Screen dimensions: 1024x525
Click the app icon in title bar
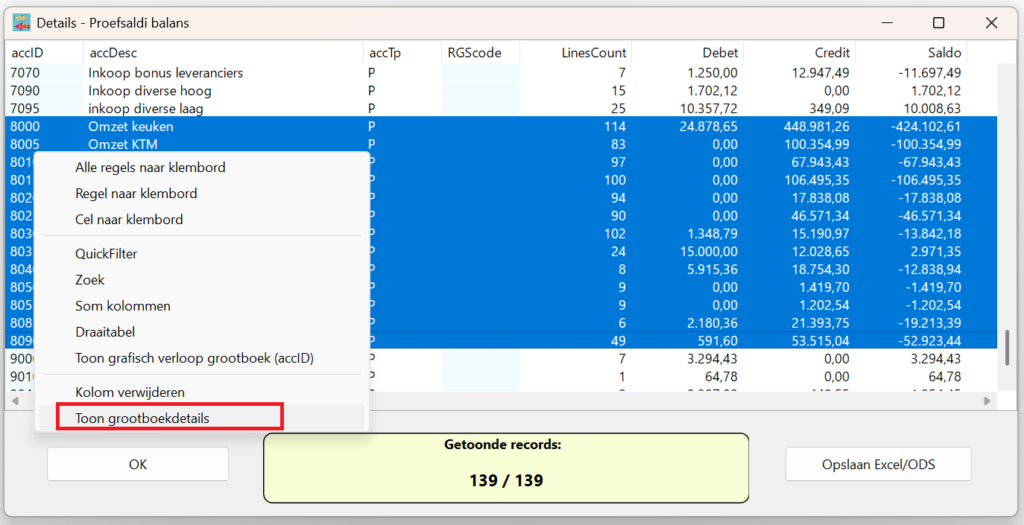[x=21, y=22]
